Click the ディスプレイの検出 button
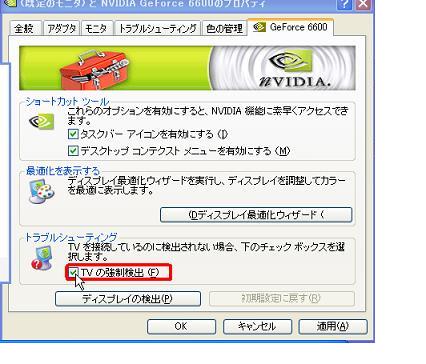This screenshot has width=426, height=364. 128,298
